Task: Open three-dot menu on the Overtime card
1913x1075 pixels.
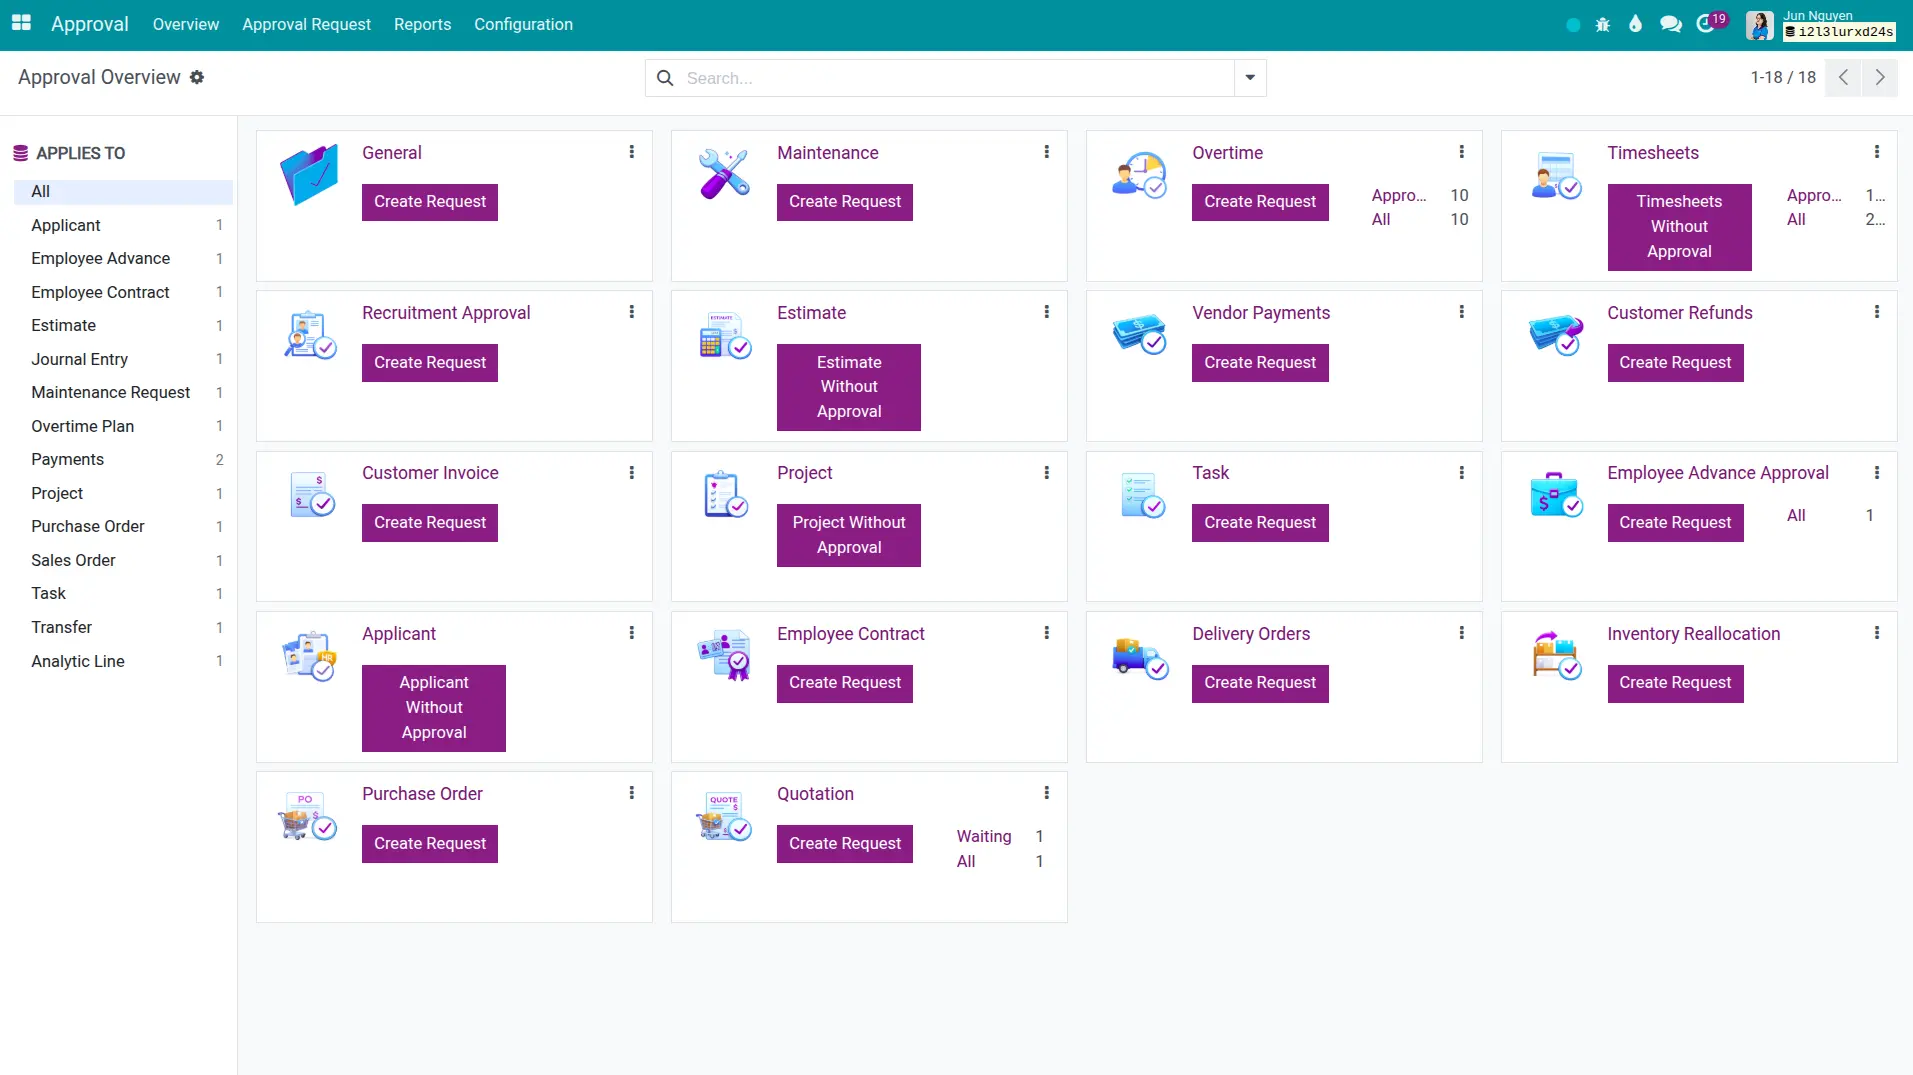Action: pyautogui.click(x=1461, y=152)
